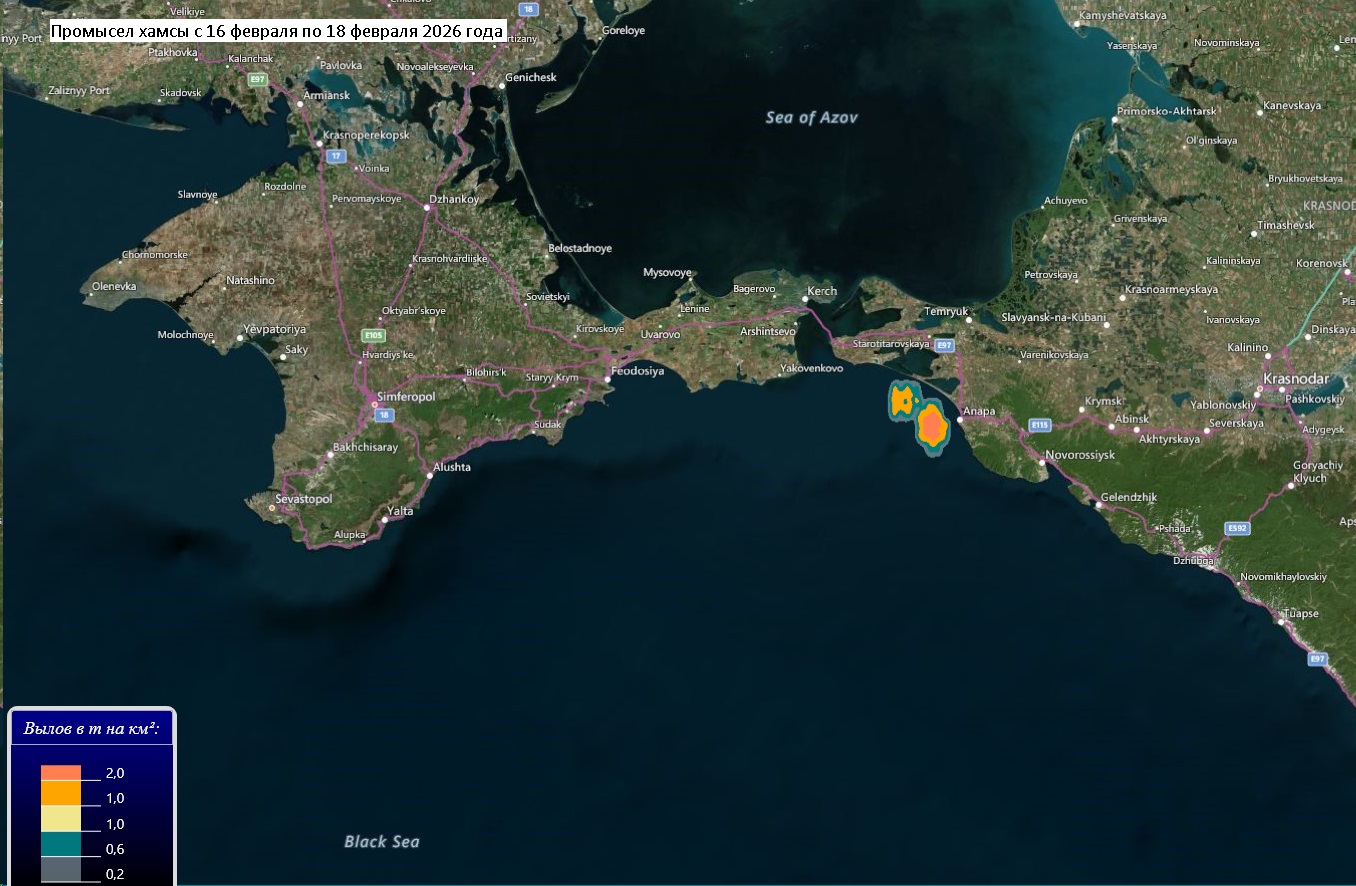Select the route 17 shield near Krasnoperekopsk

pos(337,156)
